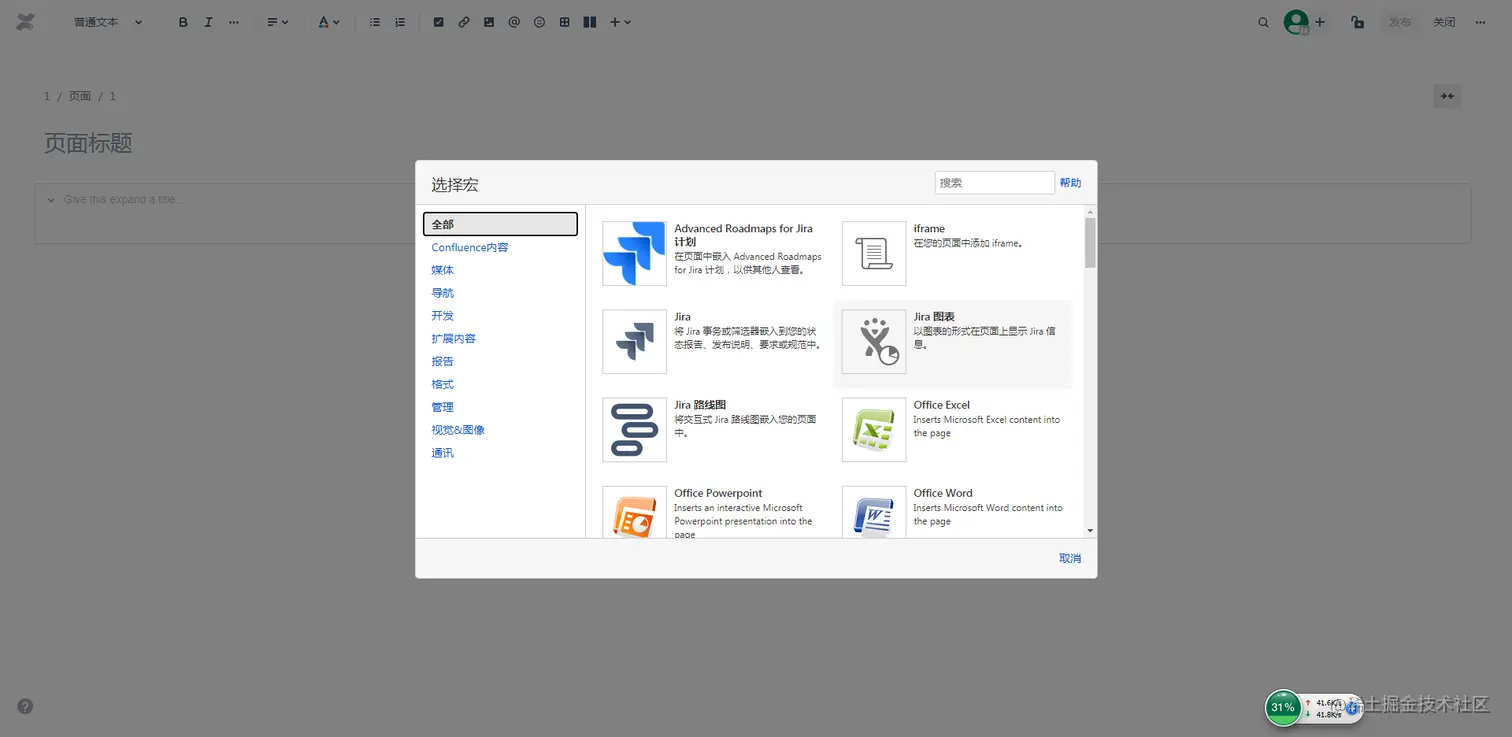The height and width of the screenshot is (737, 1512).
Task: Select the 导航 category
Action: click(443, 293)
